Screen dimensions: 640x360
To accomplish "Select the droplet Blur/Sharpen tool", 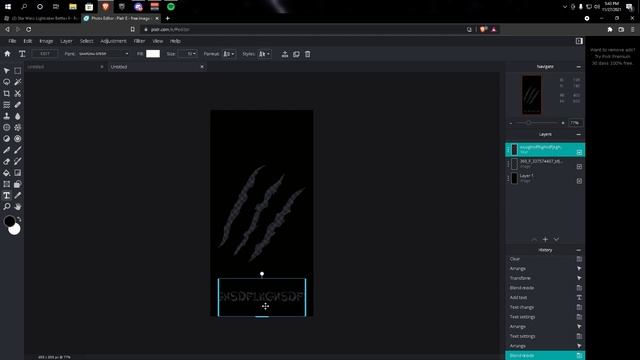I will pyautogui.click(x=18, y=116).
